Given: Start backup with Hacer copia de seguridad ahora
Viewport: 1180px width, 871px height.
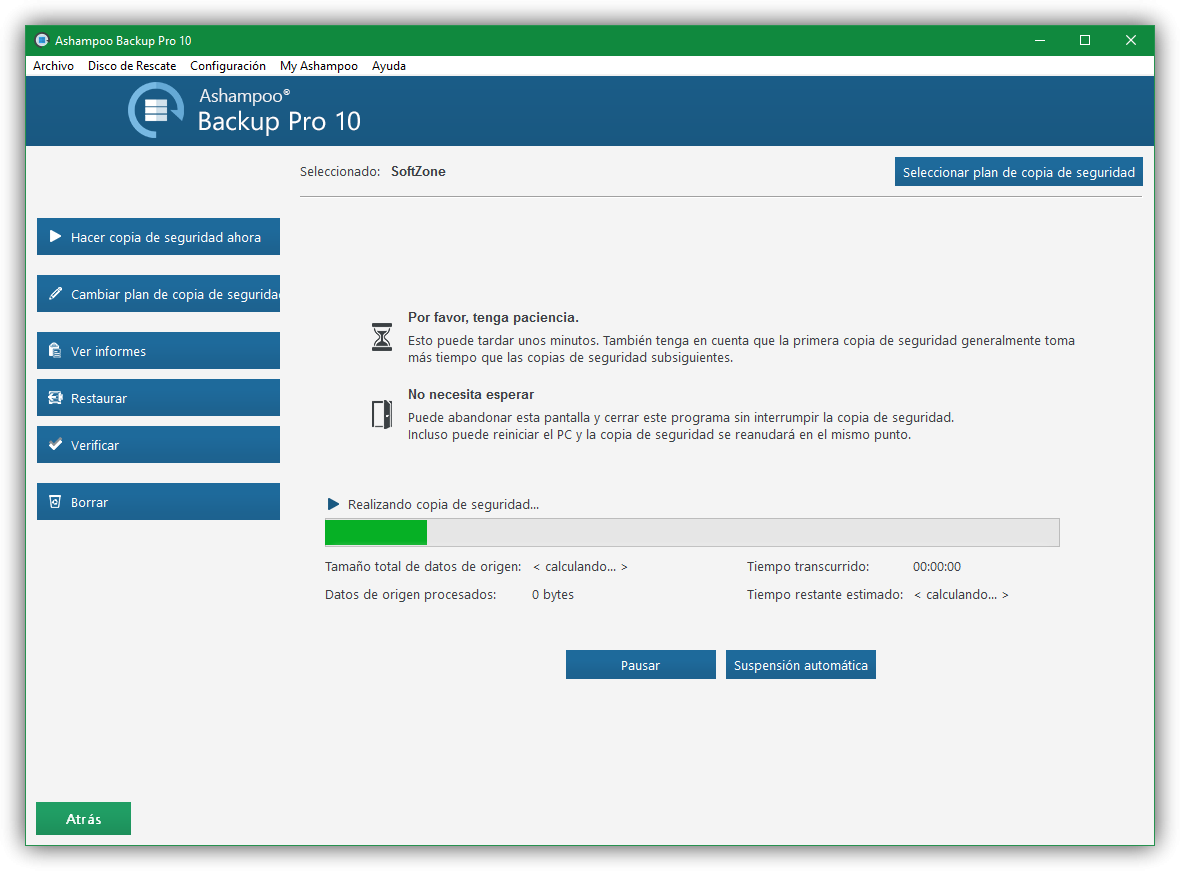Looking at the screenshot, I should (x=158, y=236).
